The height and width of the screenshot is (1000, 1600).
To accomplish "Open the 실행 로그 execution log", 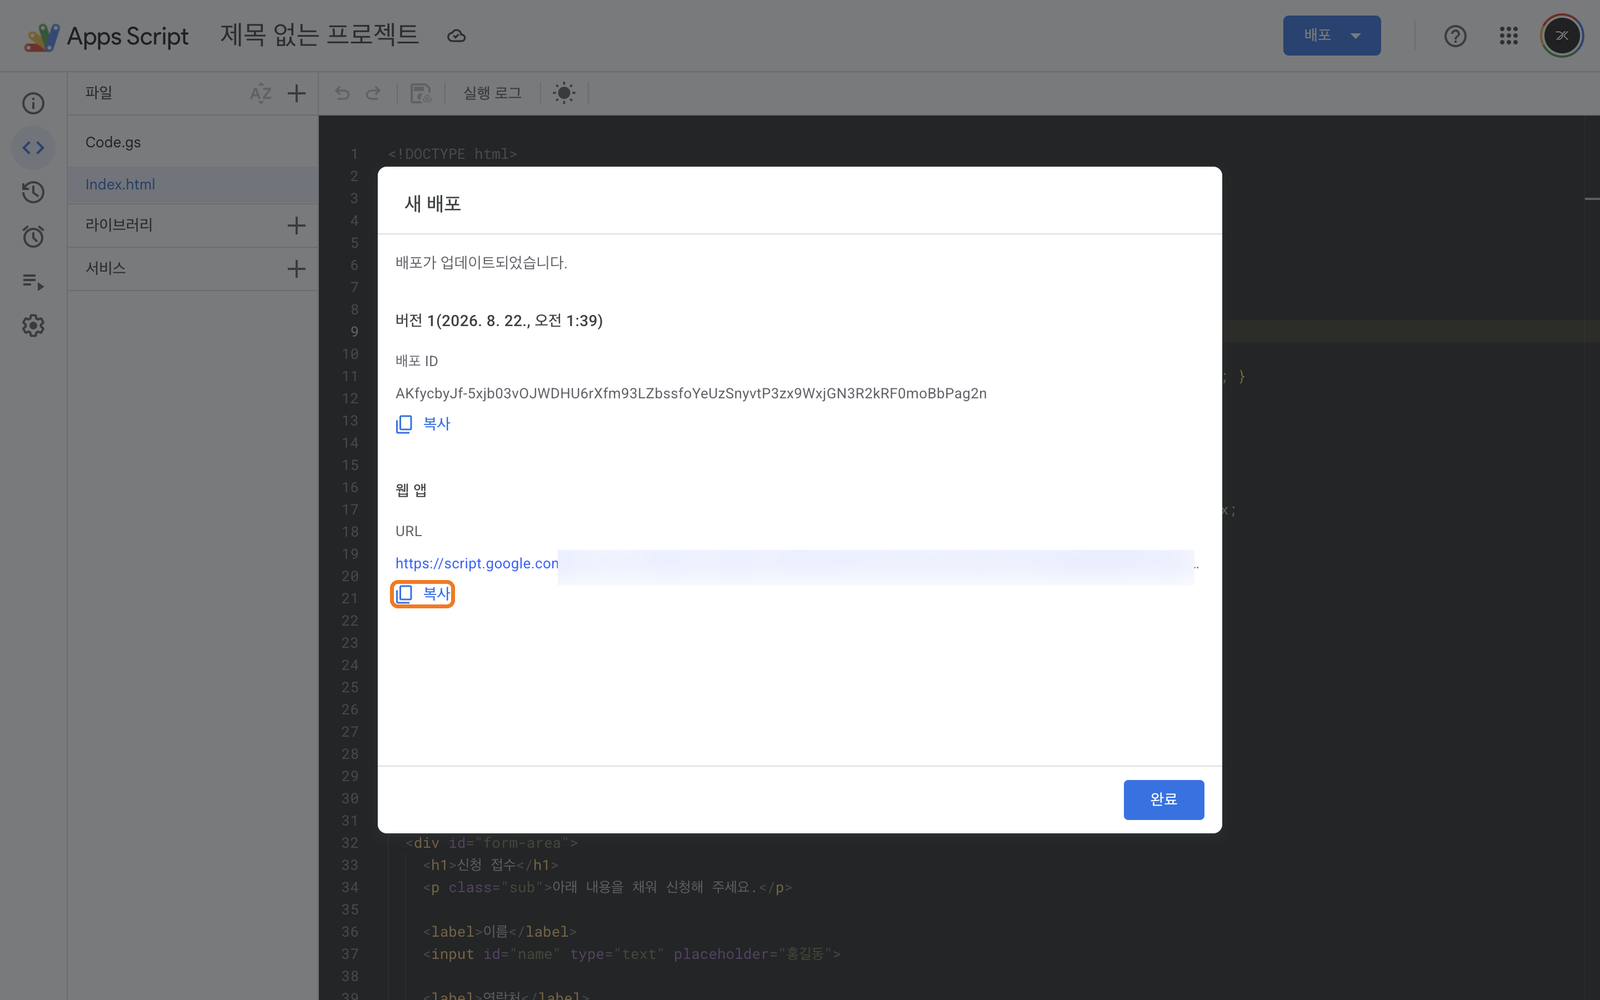I will coord(492,93).
